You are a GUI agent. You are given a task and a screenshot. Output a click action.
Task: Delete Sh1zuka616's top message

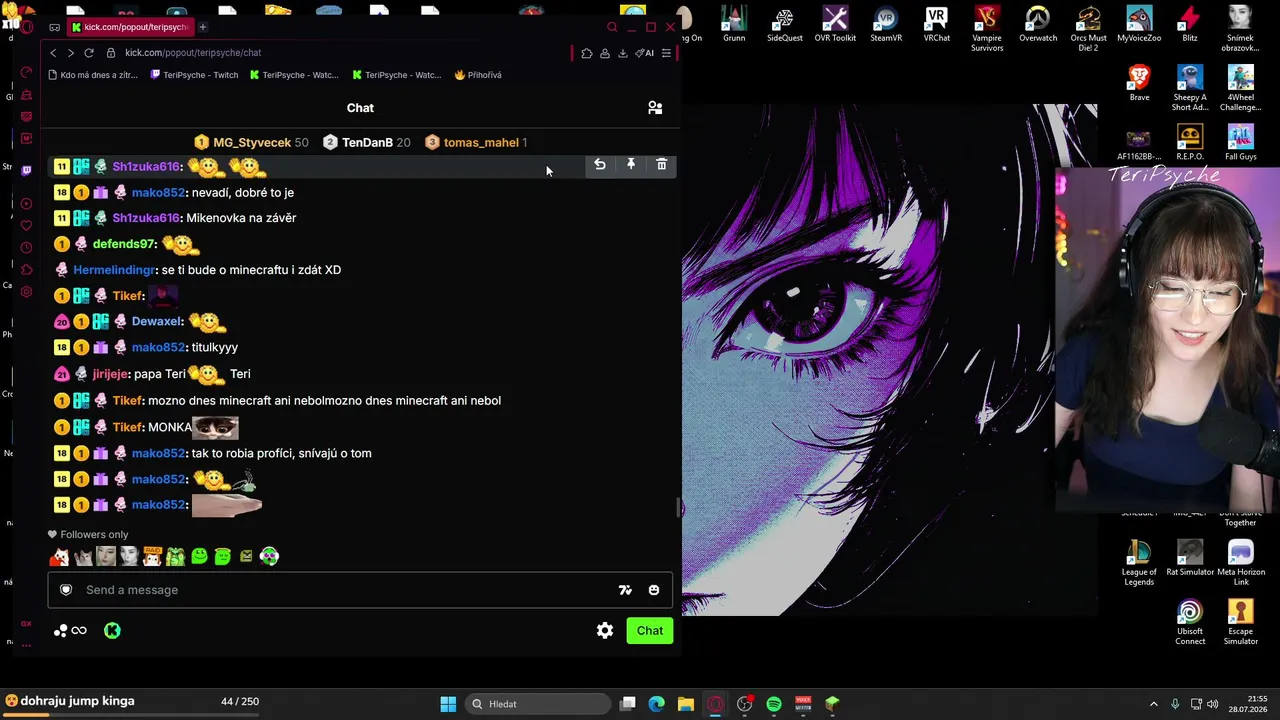[x=662, y=165]
